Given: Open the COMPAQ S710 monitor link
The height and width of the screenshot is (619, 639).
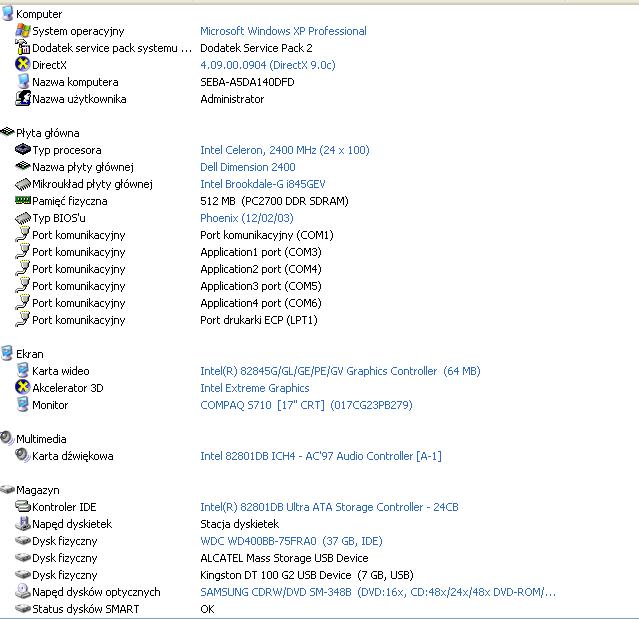Looking at the screenshot, I should (x=306, y=405).
